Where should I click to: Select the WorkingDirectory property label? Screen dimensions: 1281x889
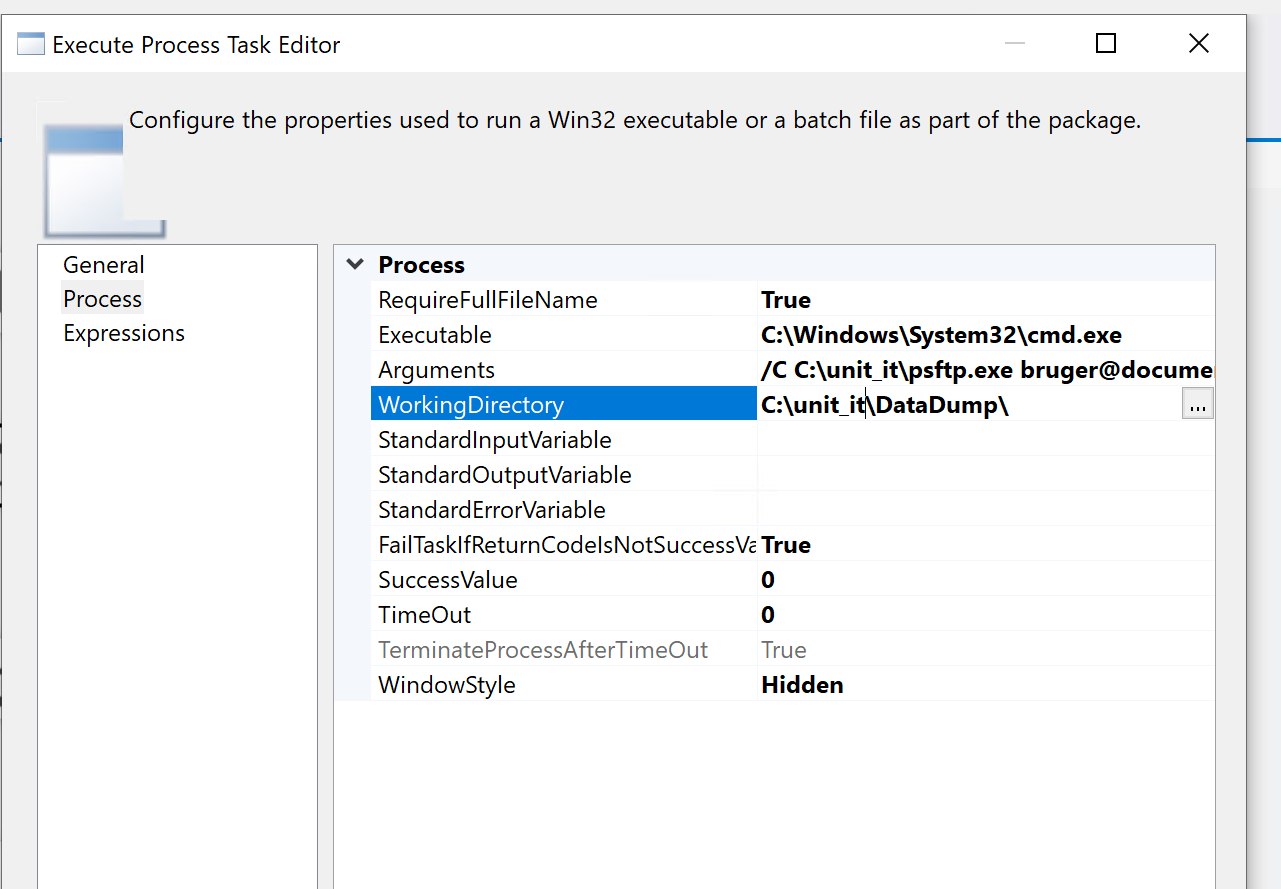point(471,405)
